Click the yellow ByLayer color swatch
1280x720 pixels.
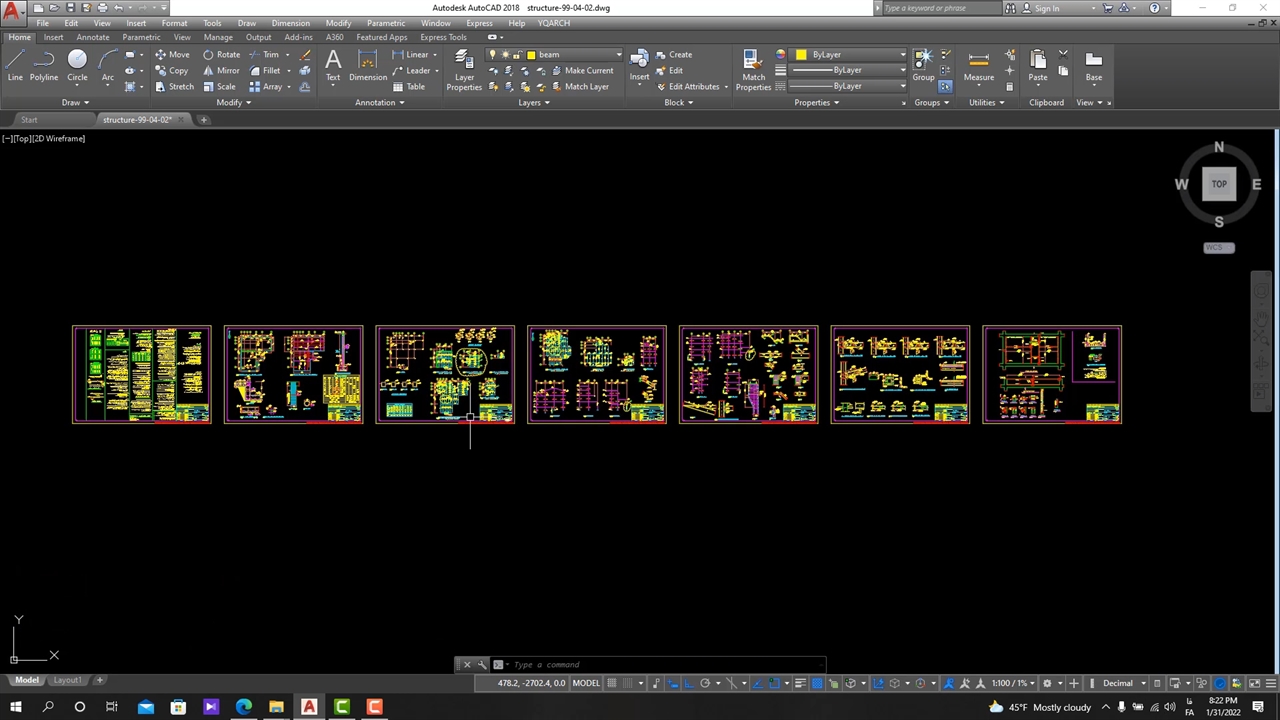pos(801,55)
